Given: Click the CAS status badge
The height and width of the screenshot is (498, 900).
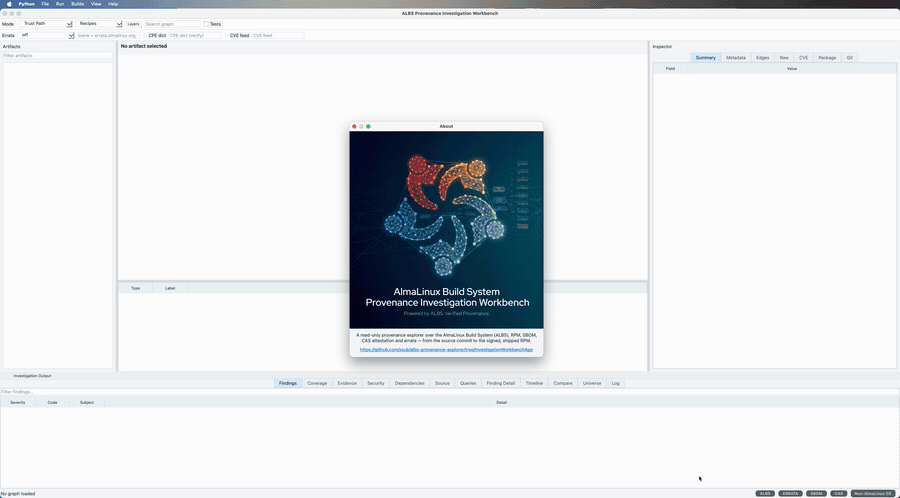Looking at the screenshot, I should pos(839,493).
